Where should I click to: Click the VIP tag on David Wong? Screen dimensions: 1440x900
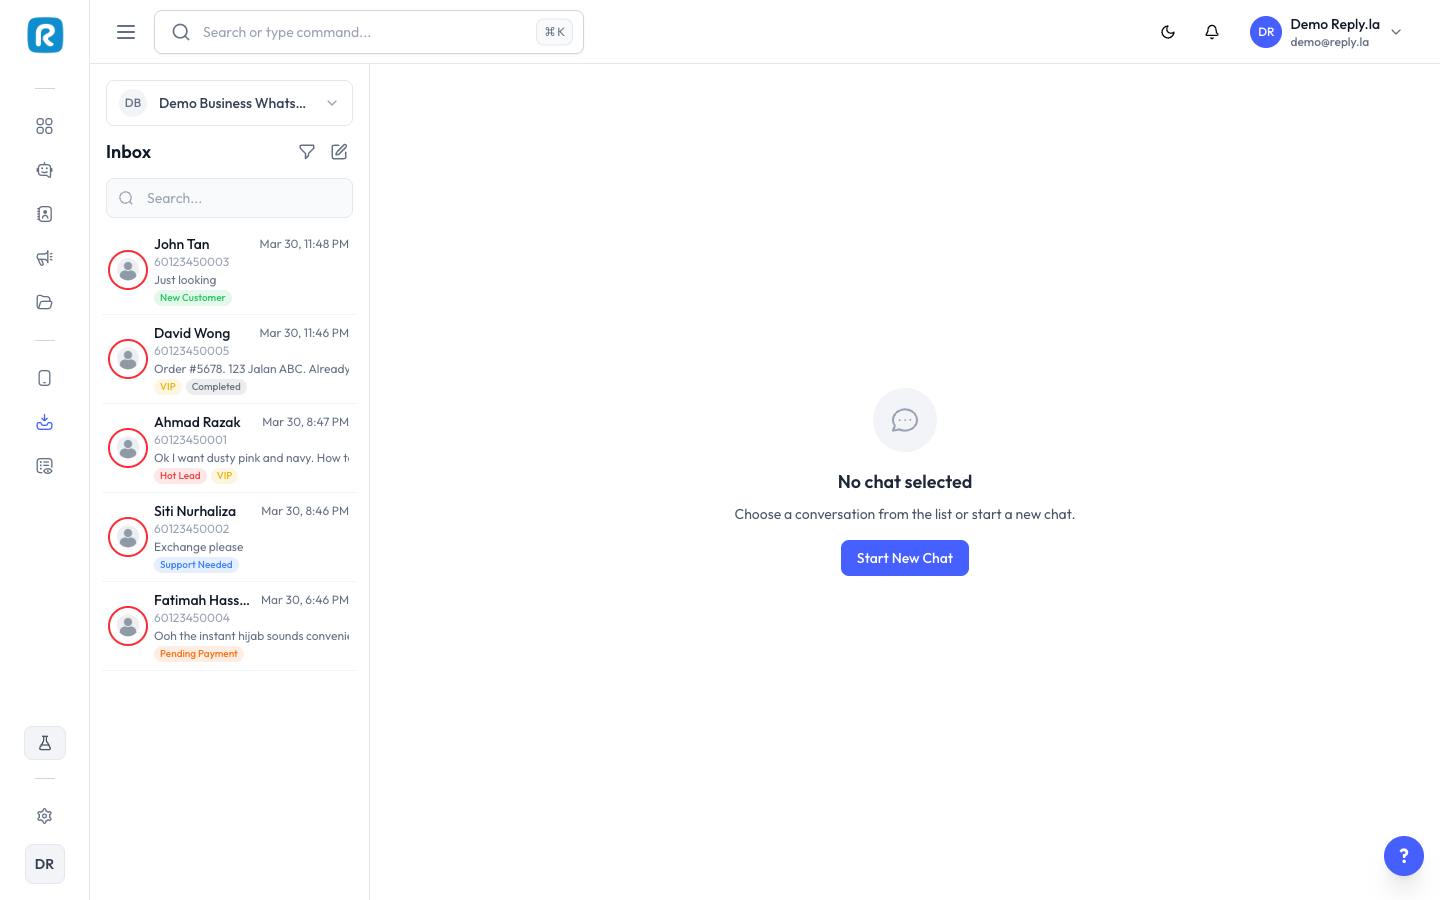pos(168,387)
